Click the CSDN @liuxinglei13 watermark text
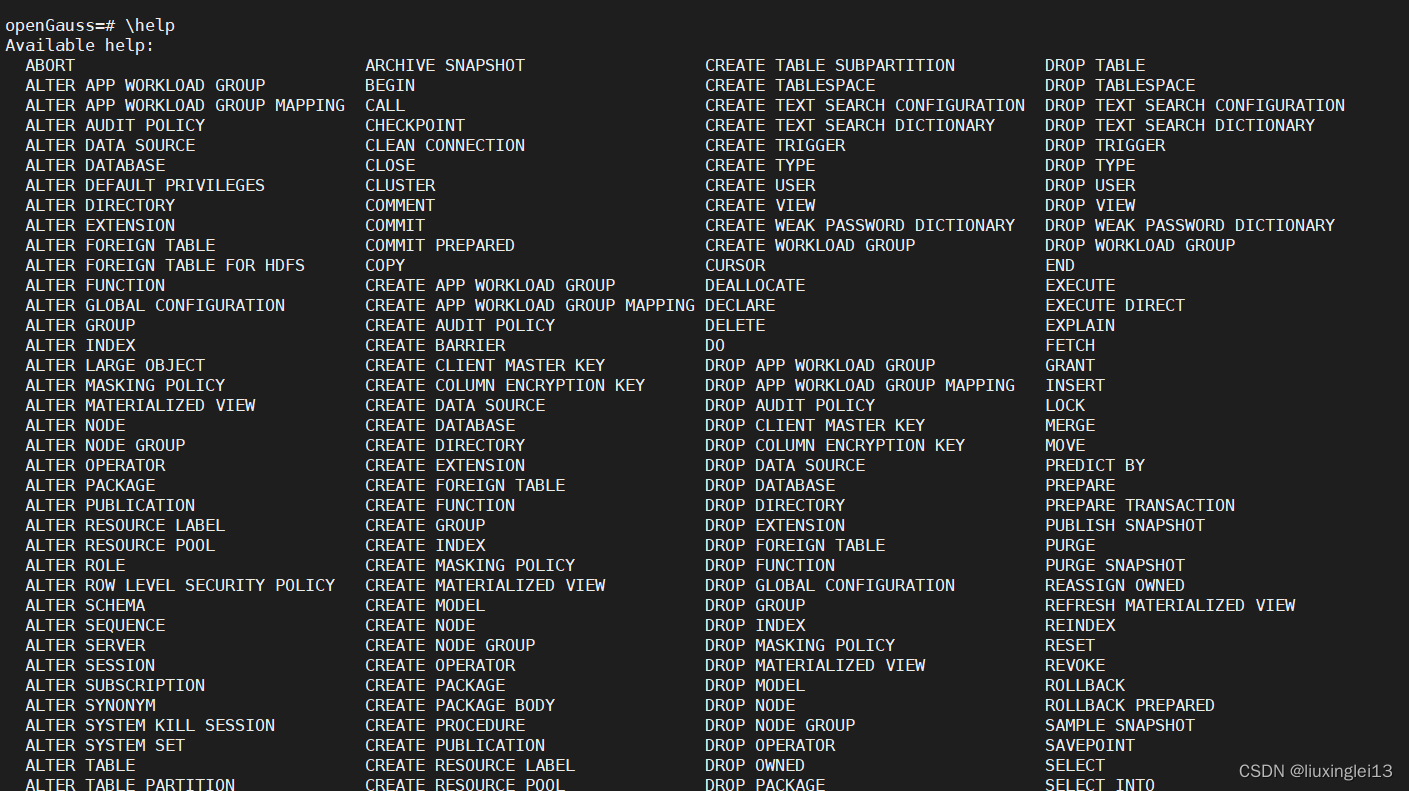The height and width of the screenshot is (791, 1409). tap(1316, 771)
